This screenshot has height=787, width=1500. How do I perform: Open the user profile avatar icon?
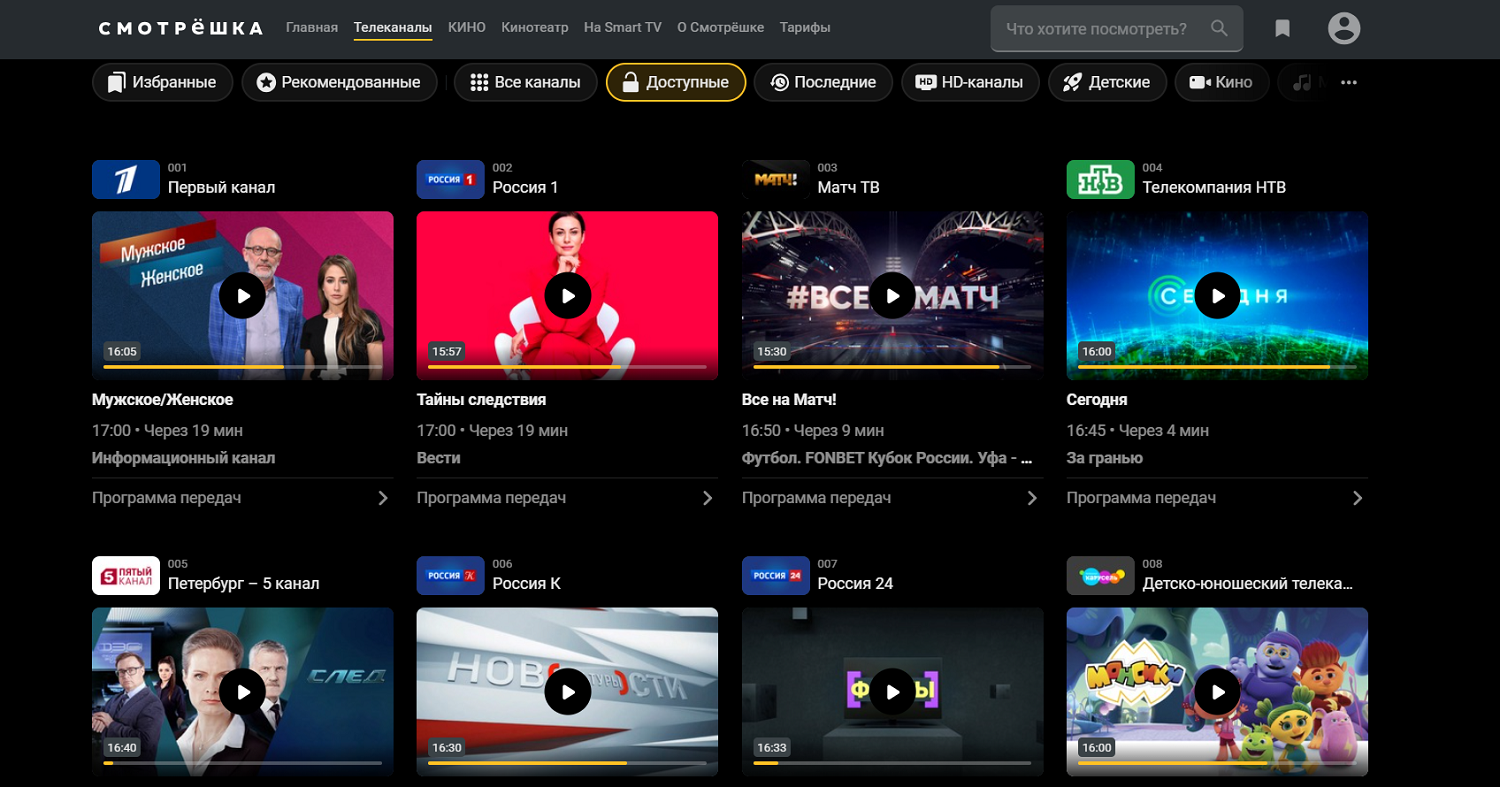(1344, 28)
